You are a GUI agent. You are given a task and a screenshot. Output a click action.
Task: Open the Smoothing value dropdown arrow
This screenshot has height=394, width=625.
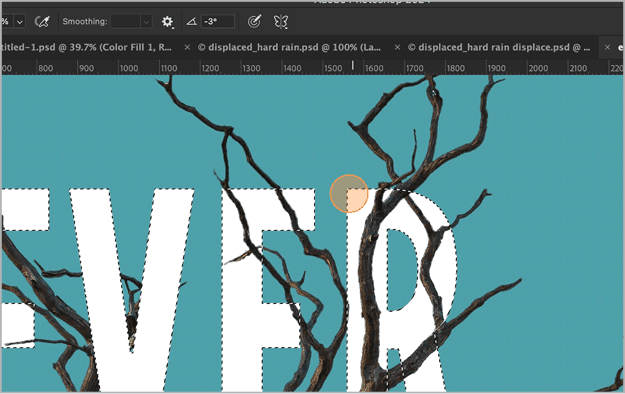point(146,22)
